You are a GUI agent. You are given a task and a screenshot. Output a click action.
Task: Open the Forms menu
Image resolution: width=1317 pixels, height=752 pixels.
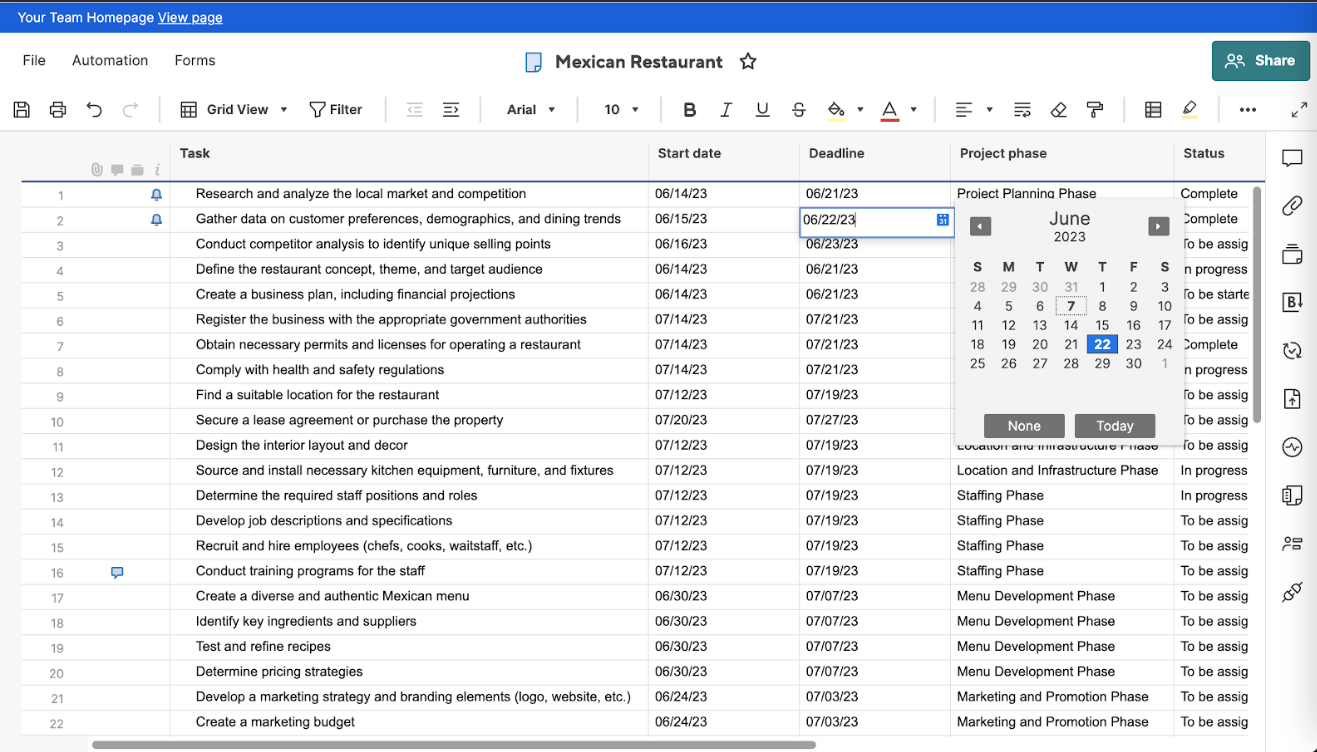194,60
